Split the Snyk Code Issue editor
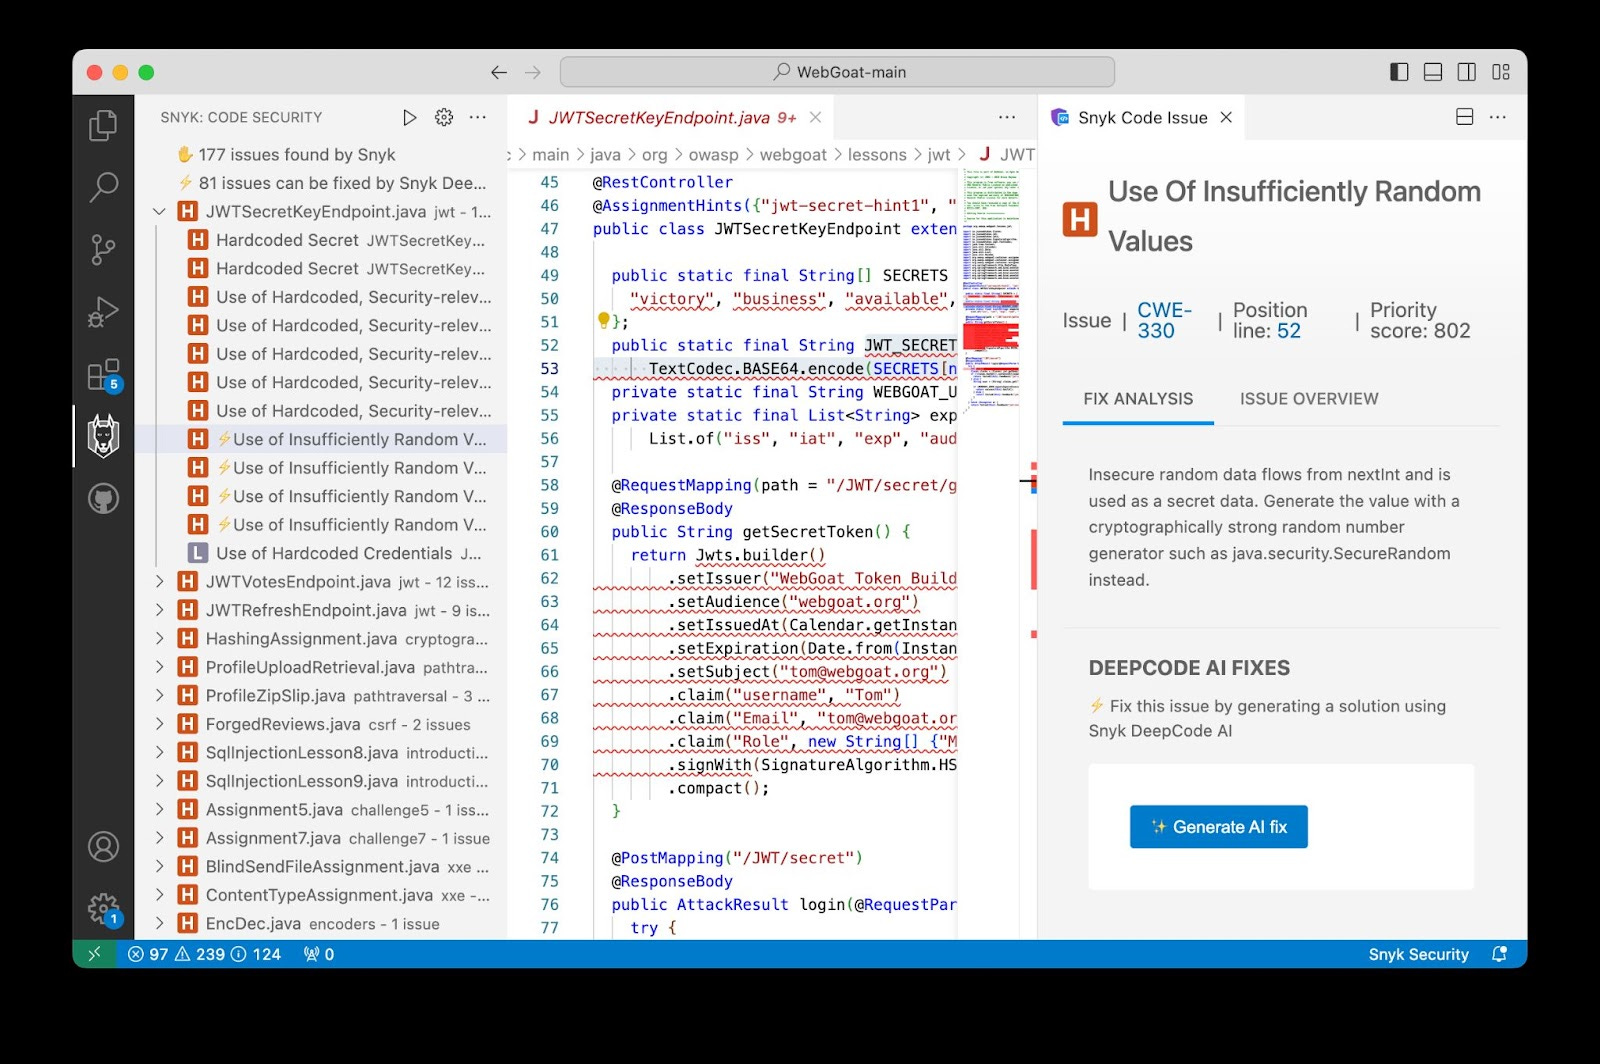The width and height of the screenshot is (1600, 1064). pos(1464,118)
